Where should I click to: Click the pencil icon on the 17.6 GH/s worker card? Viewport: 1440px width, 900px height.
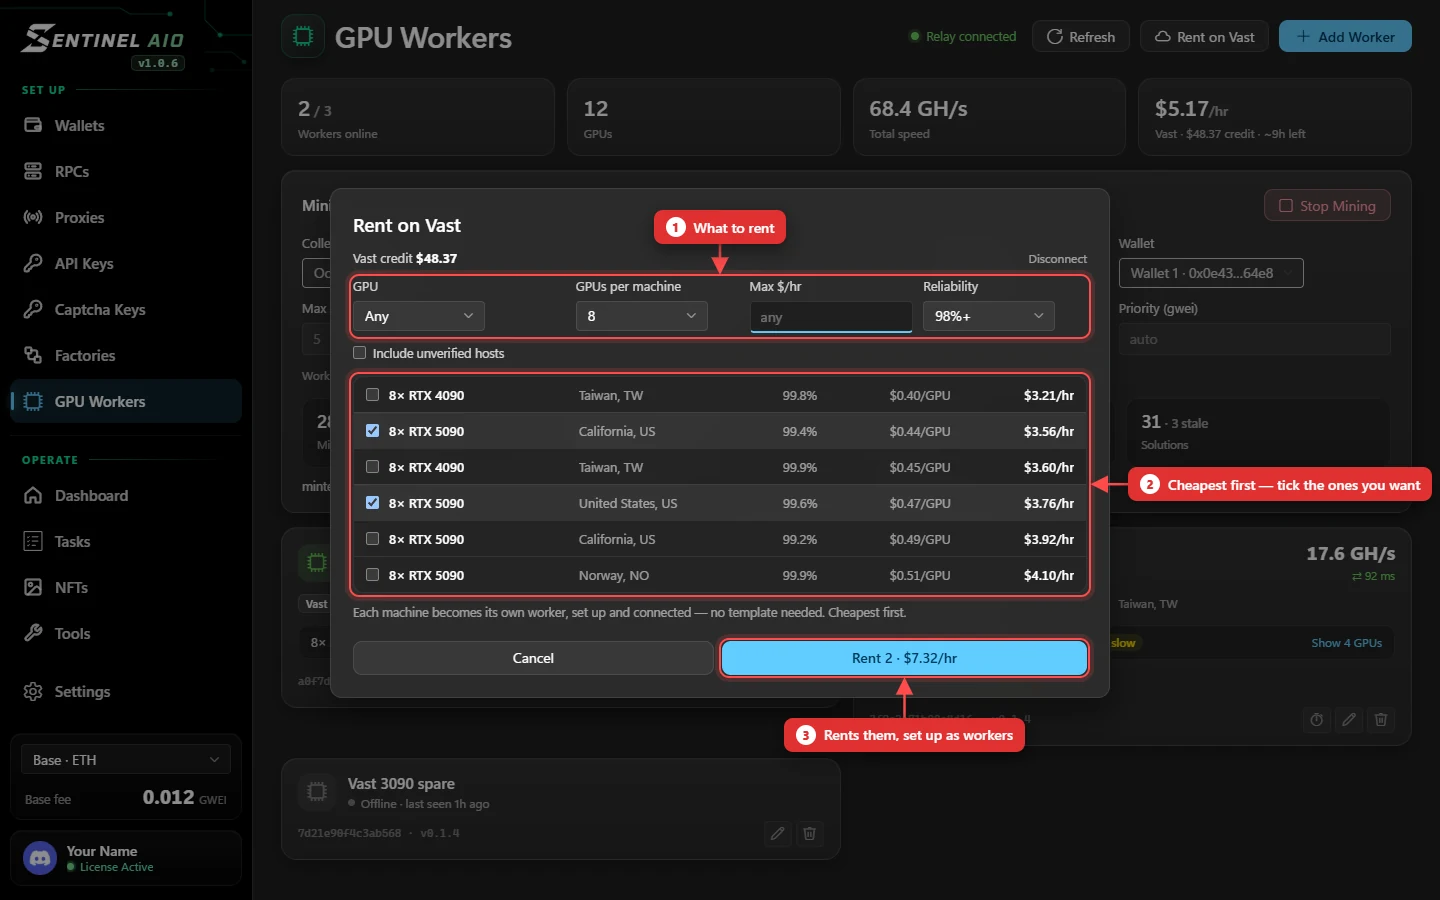(1349, 720)
